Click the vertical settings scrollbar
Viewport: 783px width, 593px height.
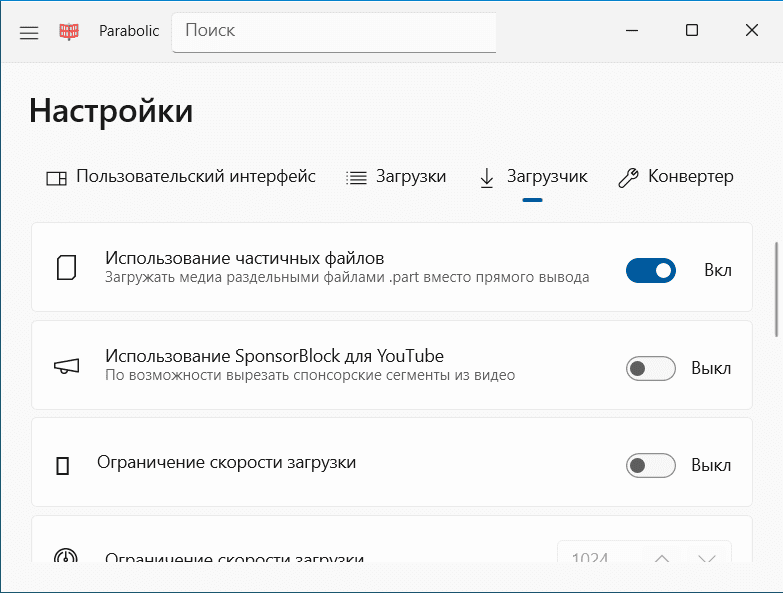pyautogui.click(x=777, y=290)
